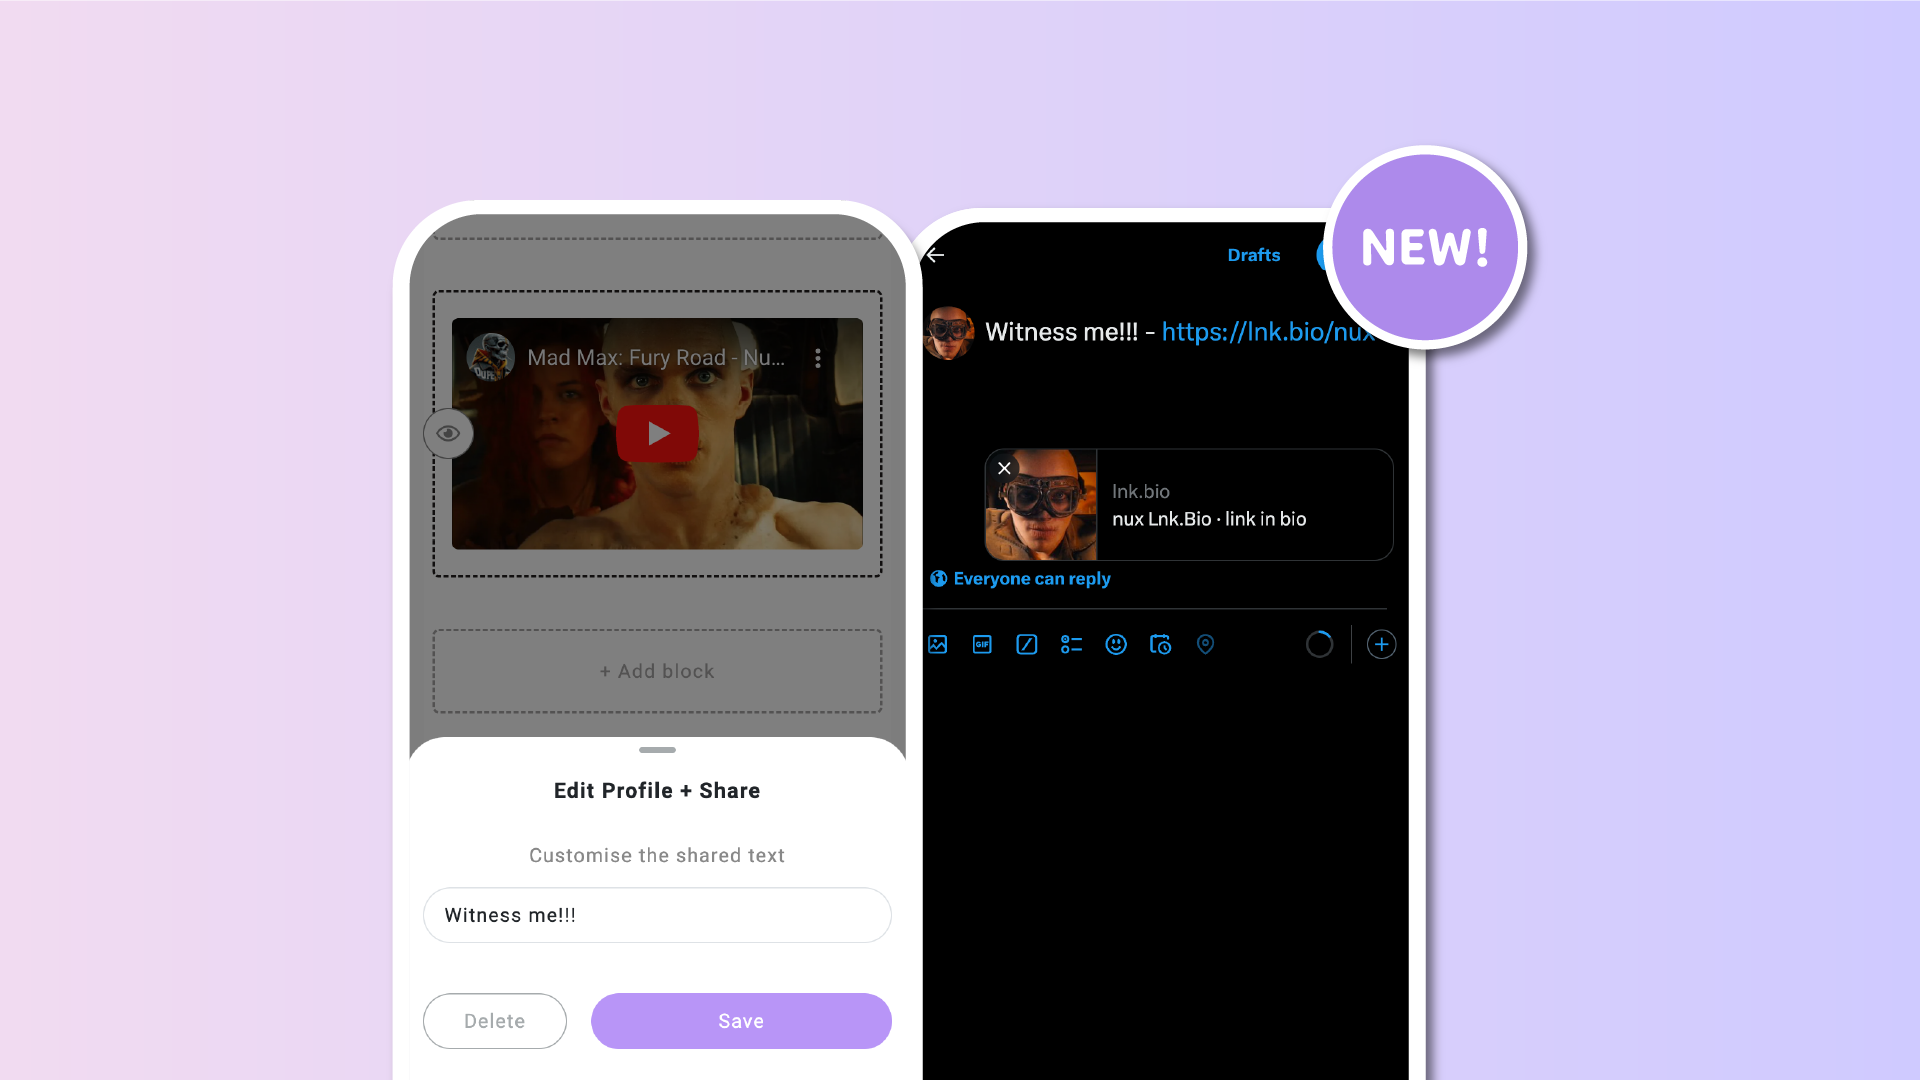Screen dimensions: 1920x1080
Task: Click the location tag icon
Action: coord(1204,645)
